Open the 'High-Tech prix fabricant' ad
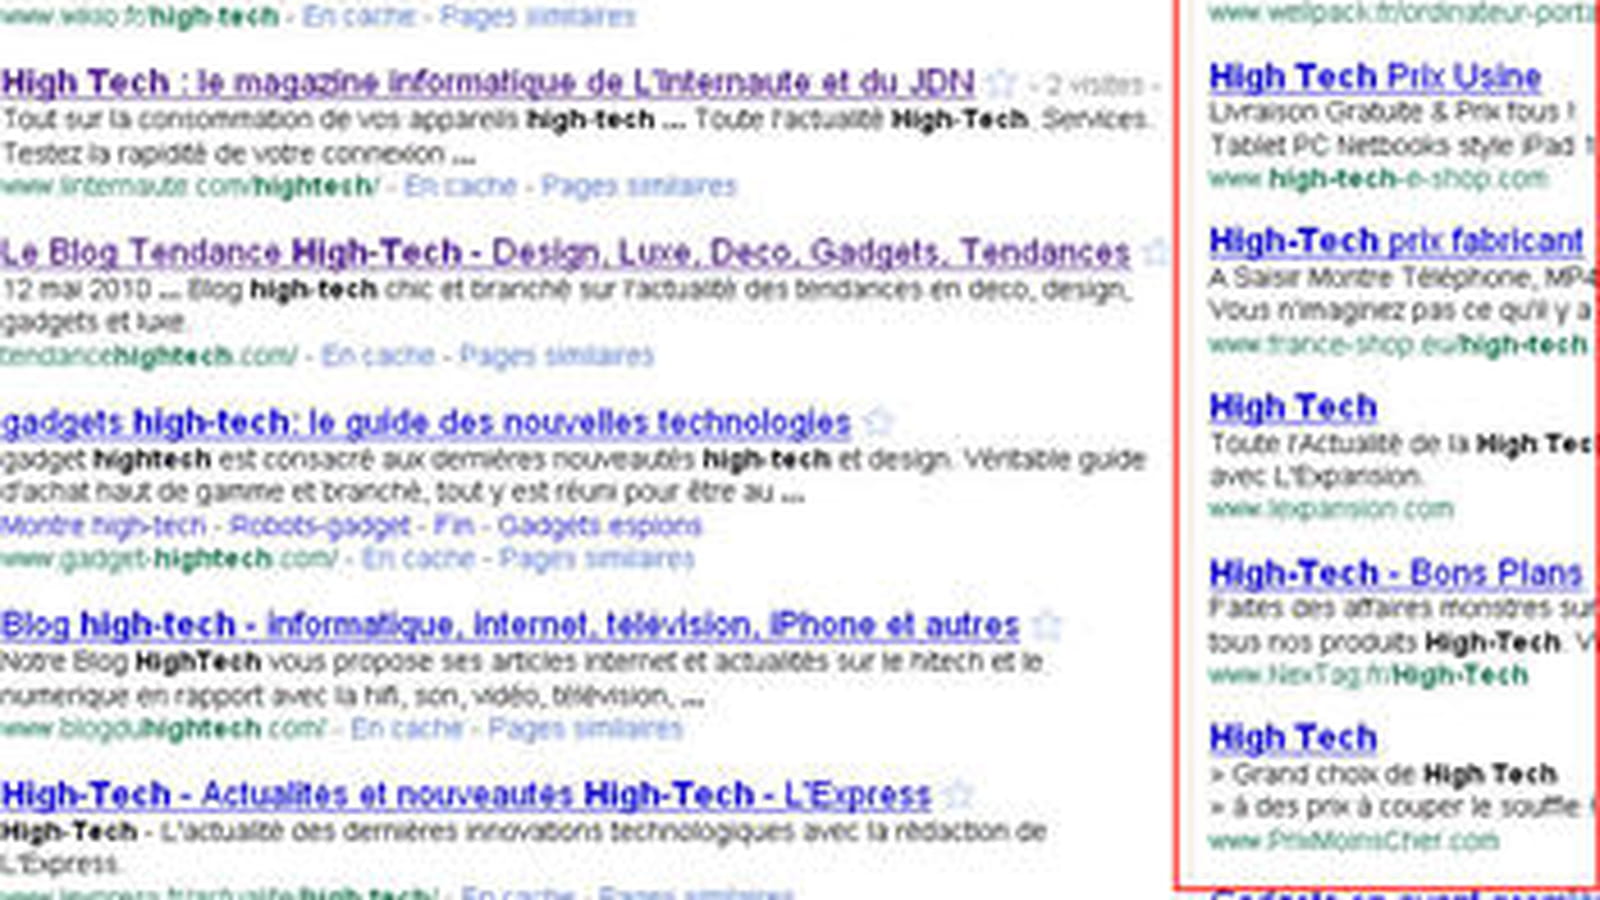The height and width of the screenshot is (900, 1600). point(1397,241)
